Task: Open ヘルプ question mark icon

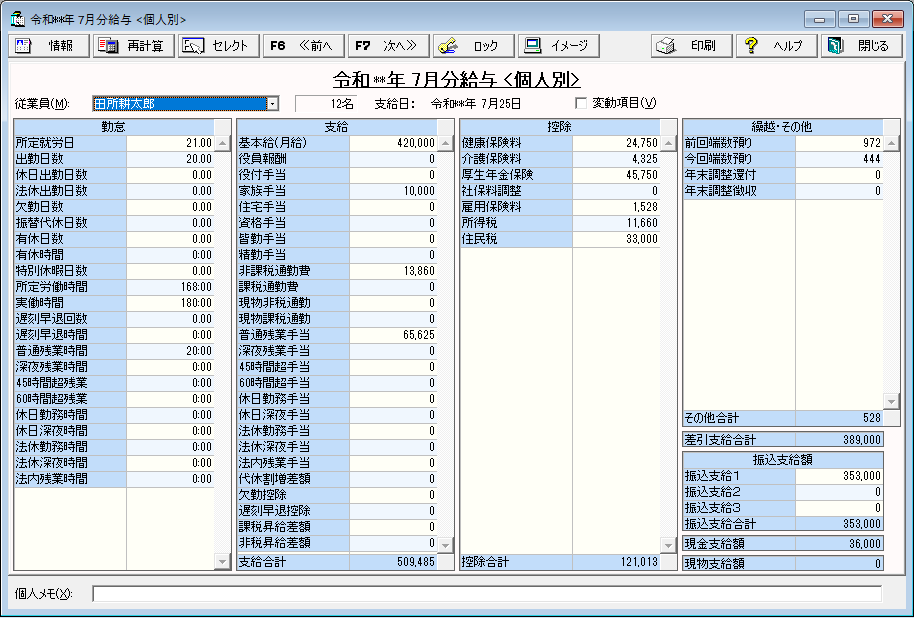Action: [x=752, y=46]
